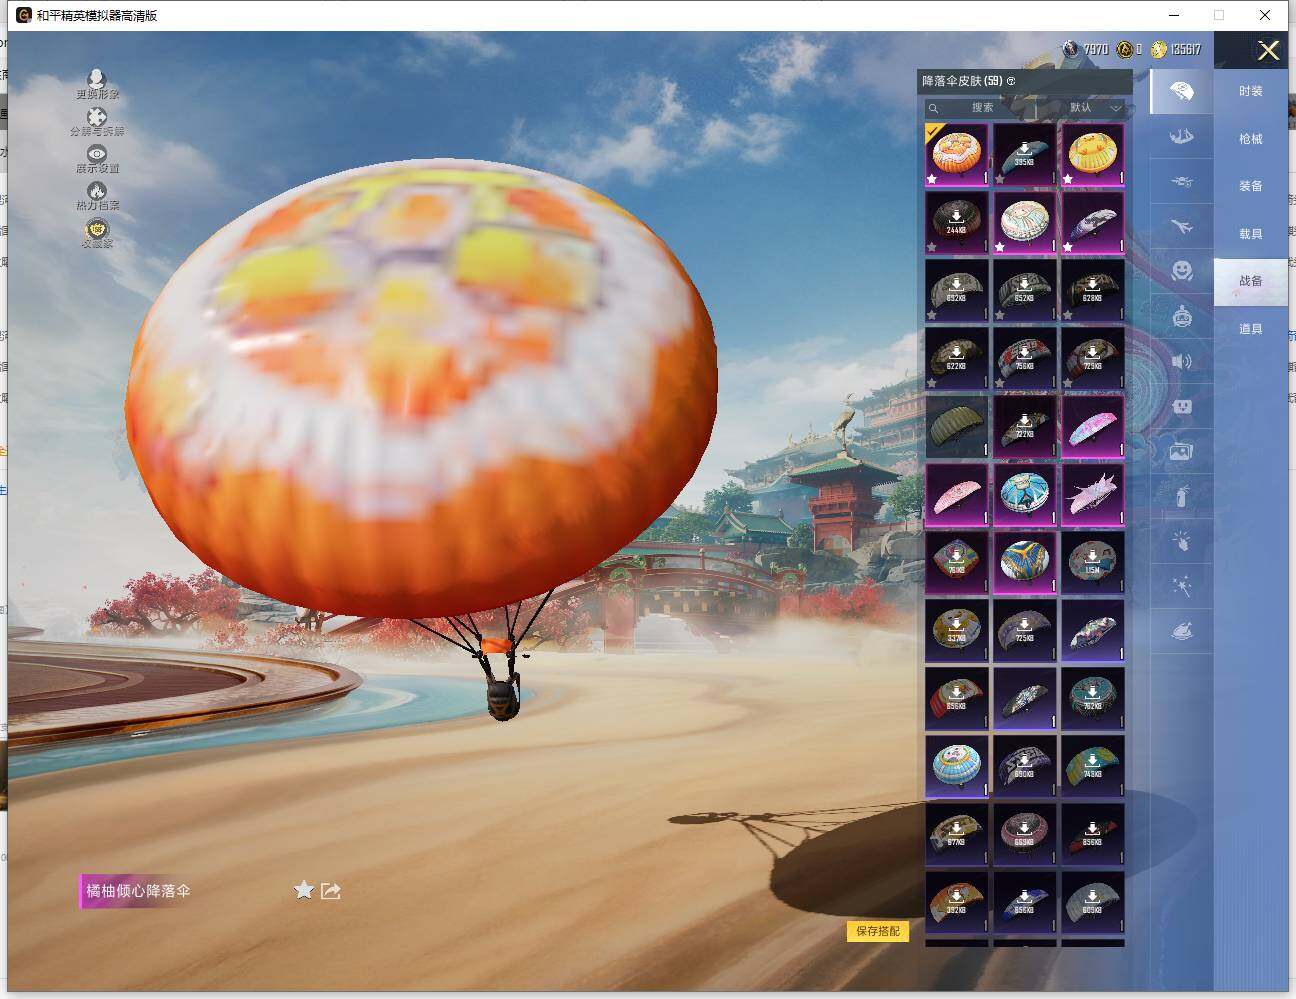The image size is (1296, 999).
Task: Select the parachute skins category icon
Action: click(x=1181, y=91)
